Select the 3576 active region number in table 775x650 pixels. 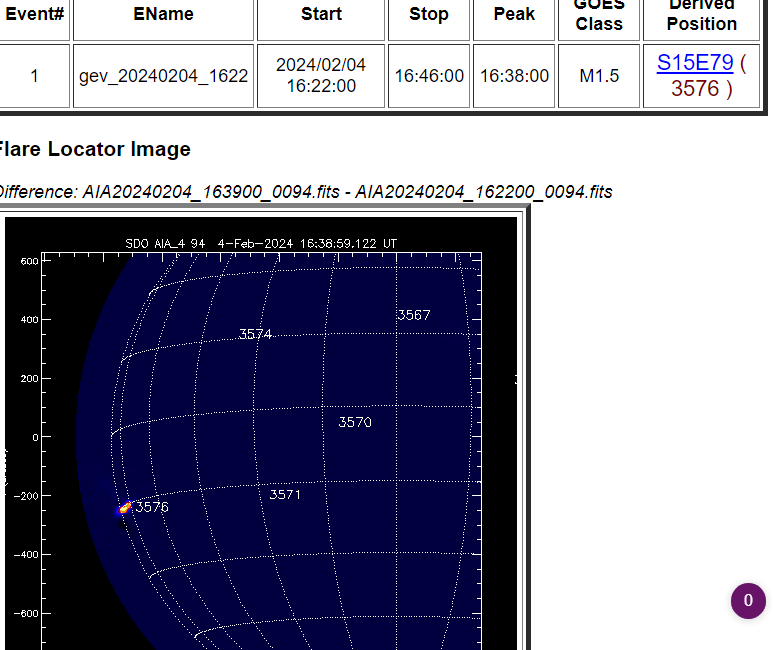pyautogui.click(x=695, y=89)
